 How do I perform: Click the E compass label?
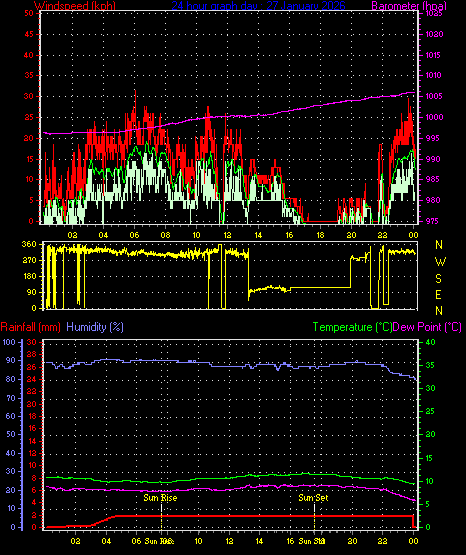coord(438,294)
